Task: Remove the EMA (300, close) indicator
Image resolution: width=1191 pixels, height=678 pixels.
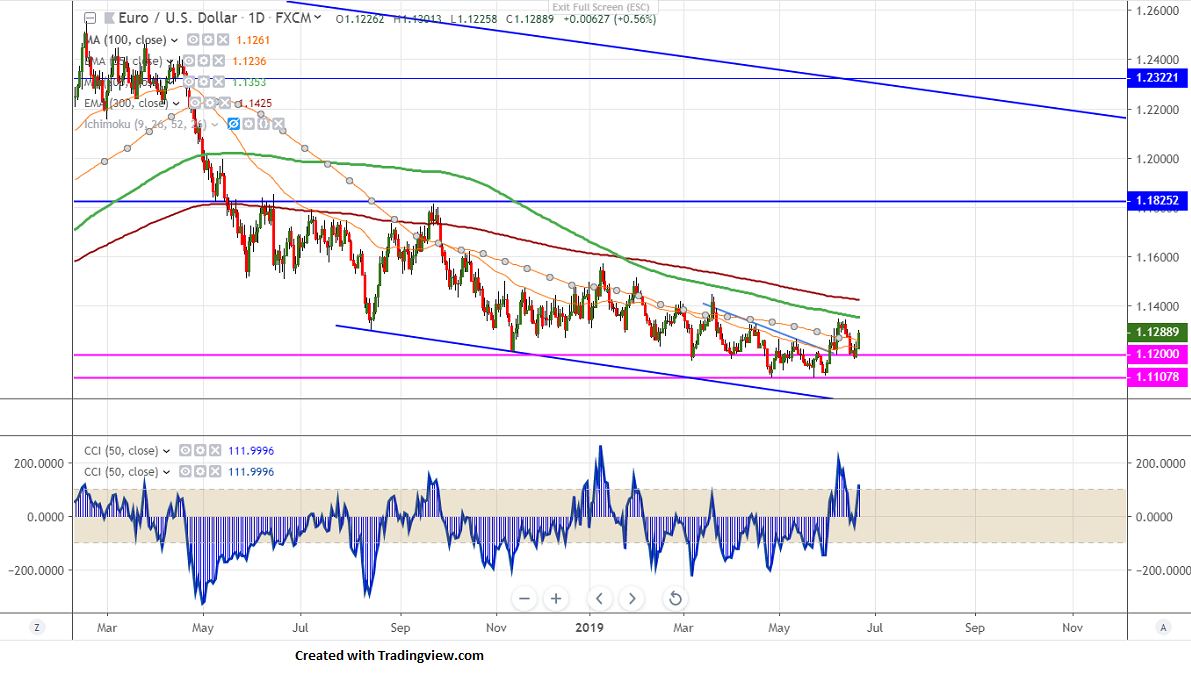Action: click(x=224, y=103)
